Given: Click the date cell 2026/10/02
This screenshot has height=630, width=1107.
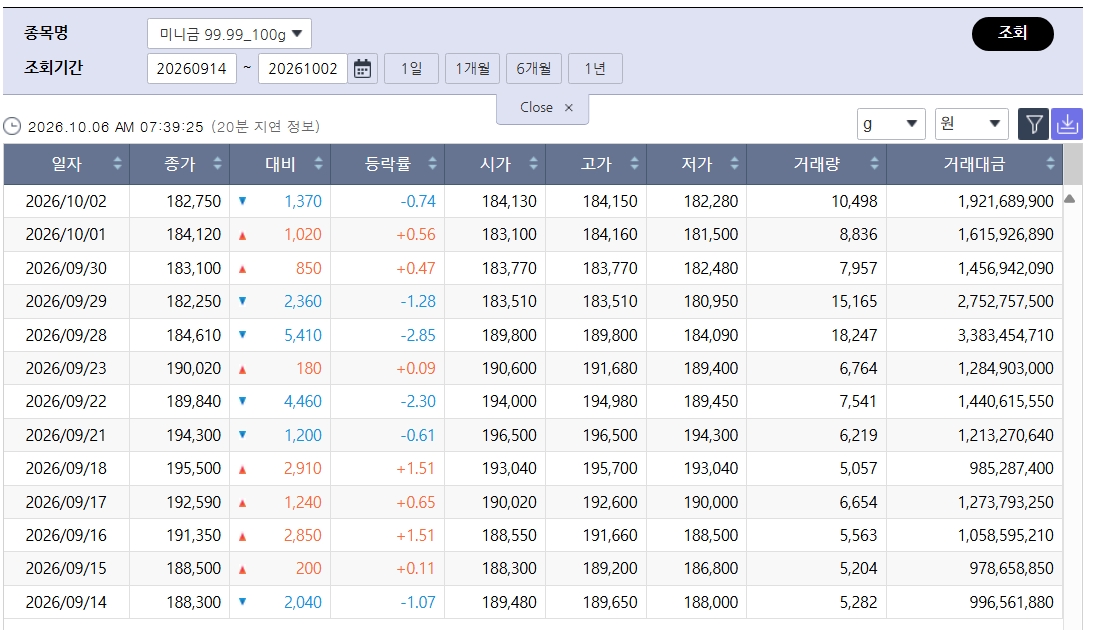Looking at the screenshot, I should click(66, 201).
